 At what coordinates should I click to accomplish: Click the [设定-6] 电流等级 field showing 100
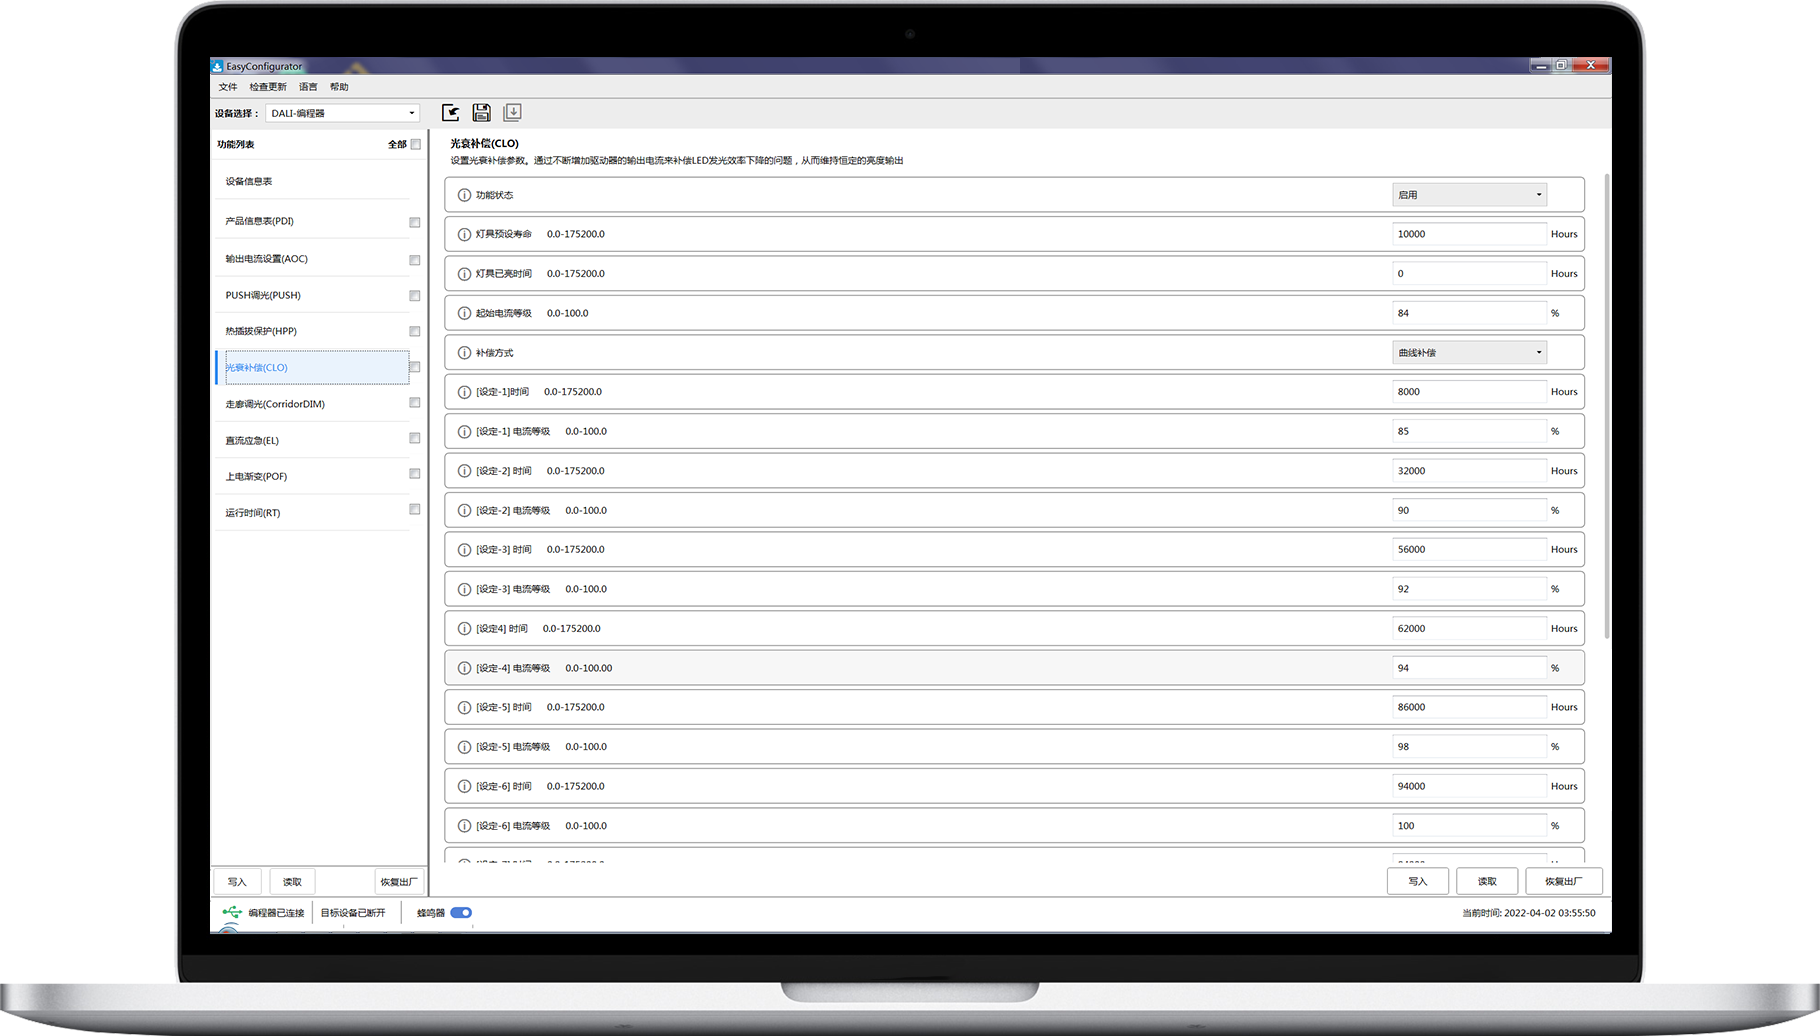point(1469,826)
